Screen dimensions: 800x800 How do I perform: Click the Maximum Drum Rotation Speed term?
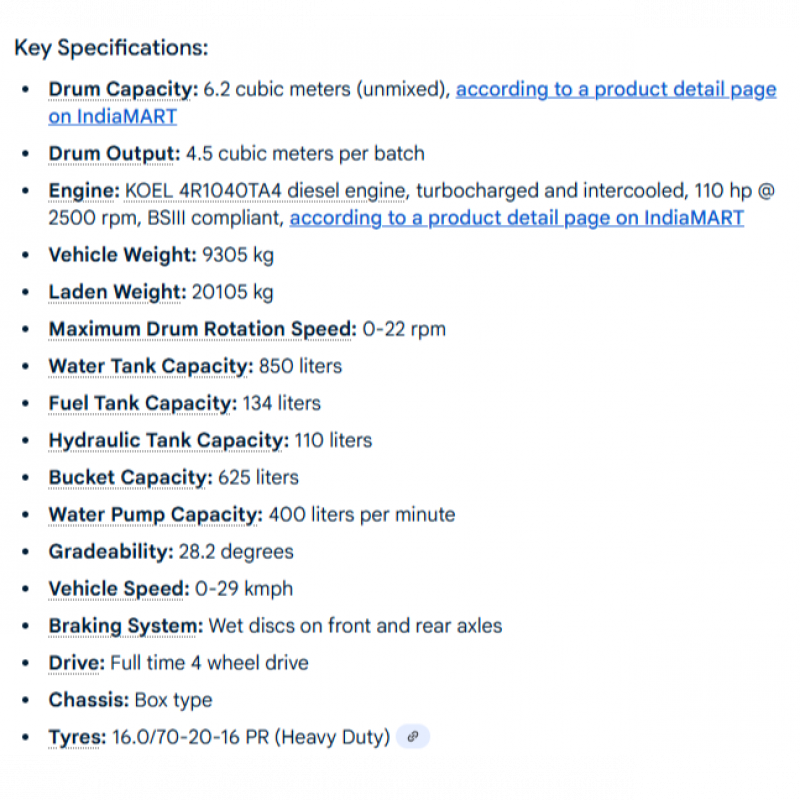tap(202, 329)
